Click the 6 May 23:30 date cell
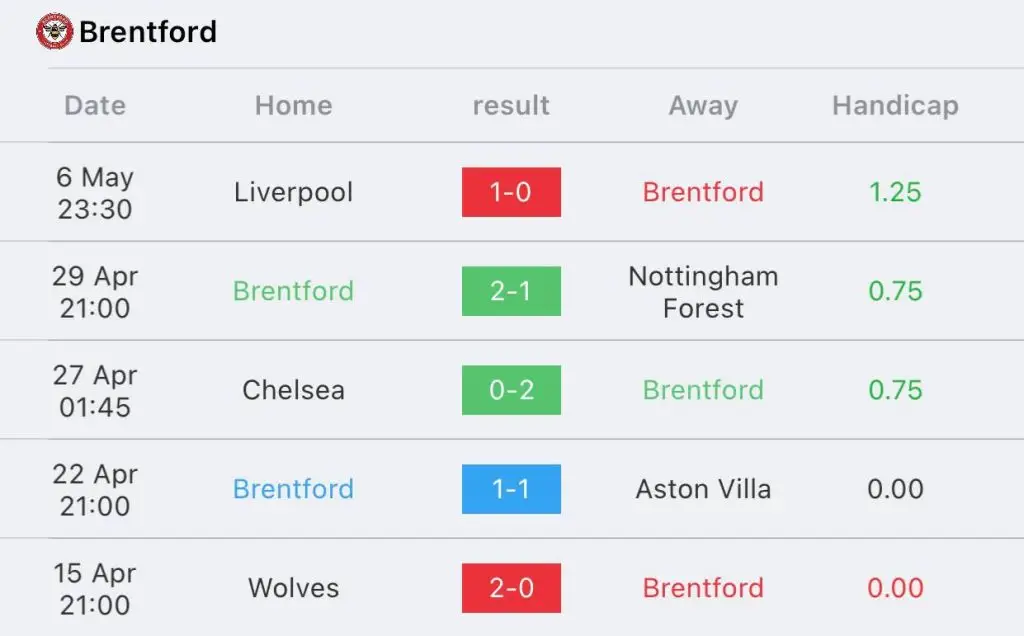1024x636 pixels. (95, 193)
